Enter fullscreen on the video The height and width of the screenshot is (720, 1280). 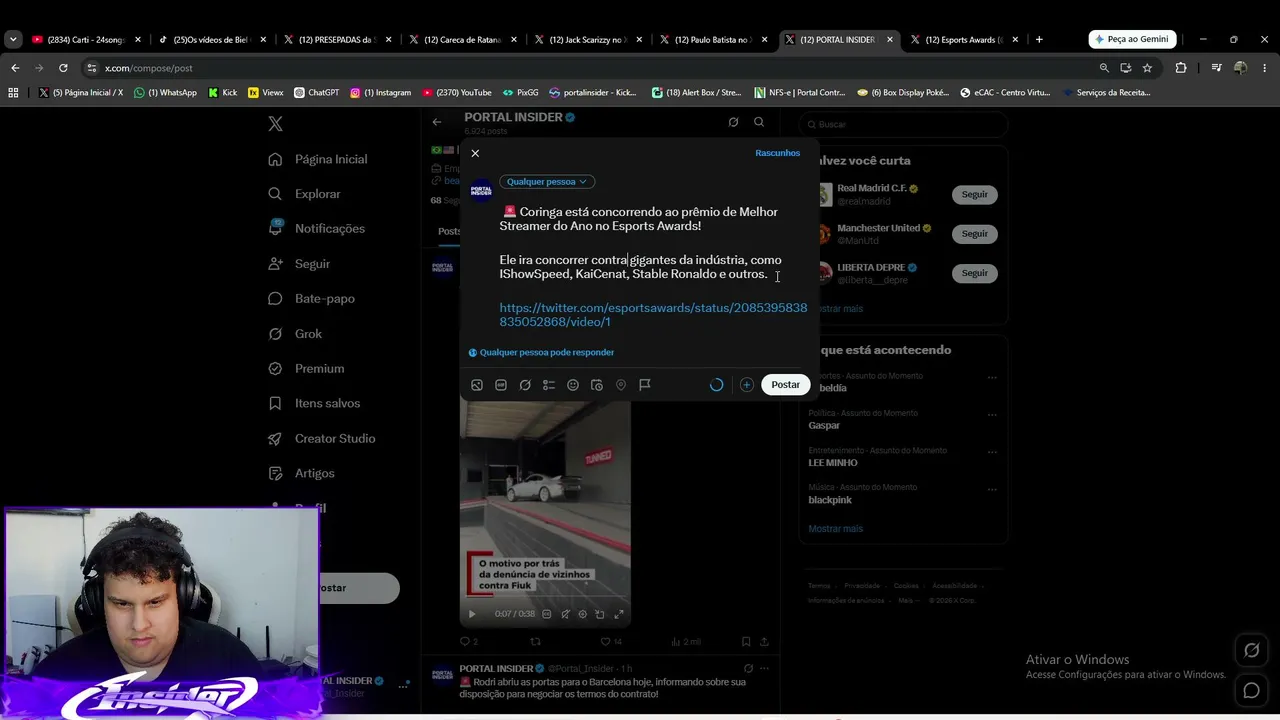pos(618,614)
